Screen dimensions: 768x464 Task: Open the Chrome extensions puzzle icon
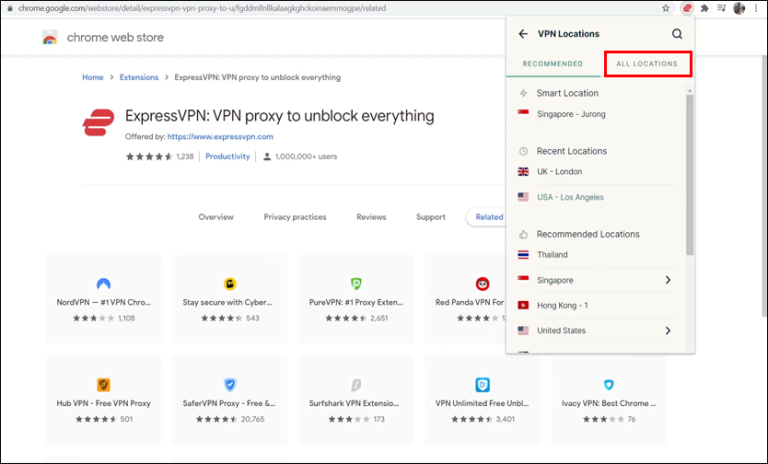point(705,8)
